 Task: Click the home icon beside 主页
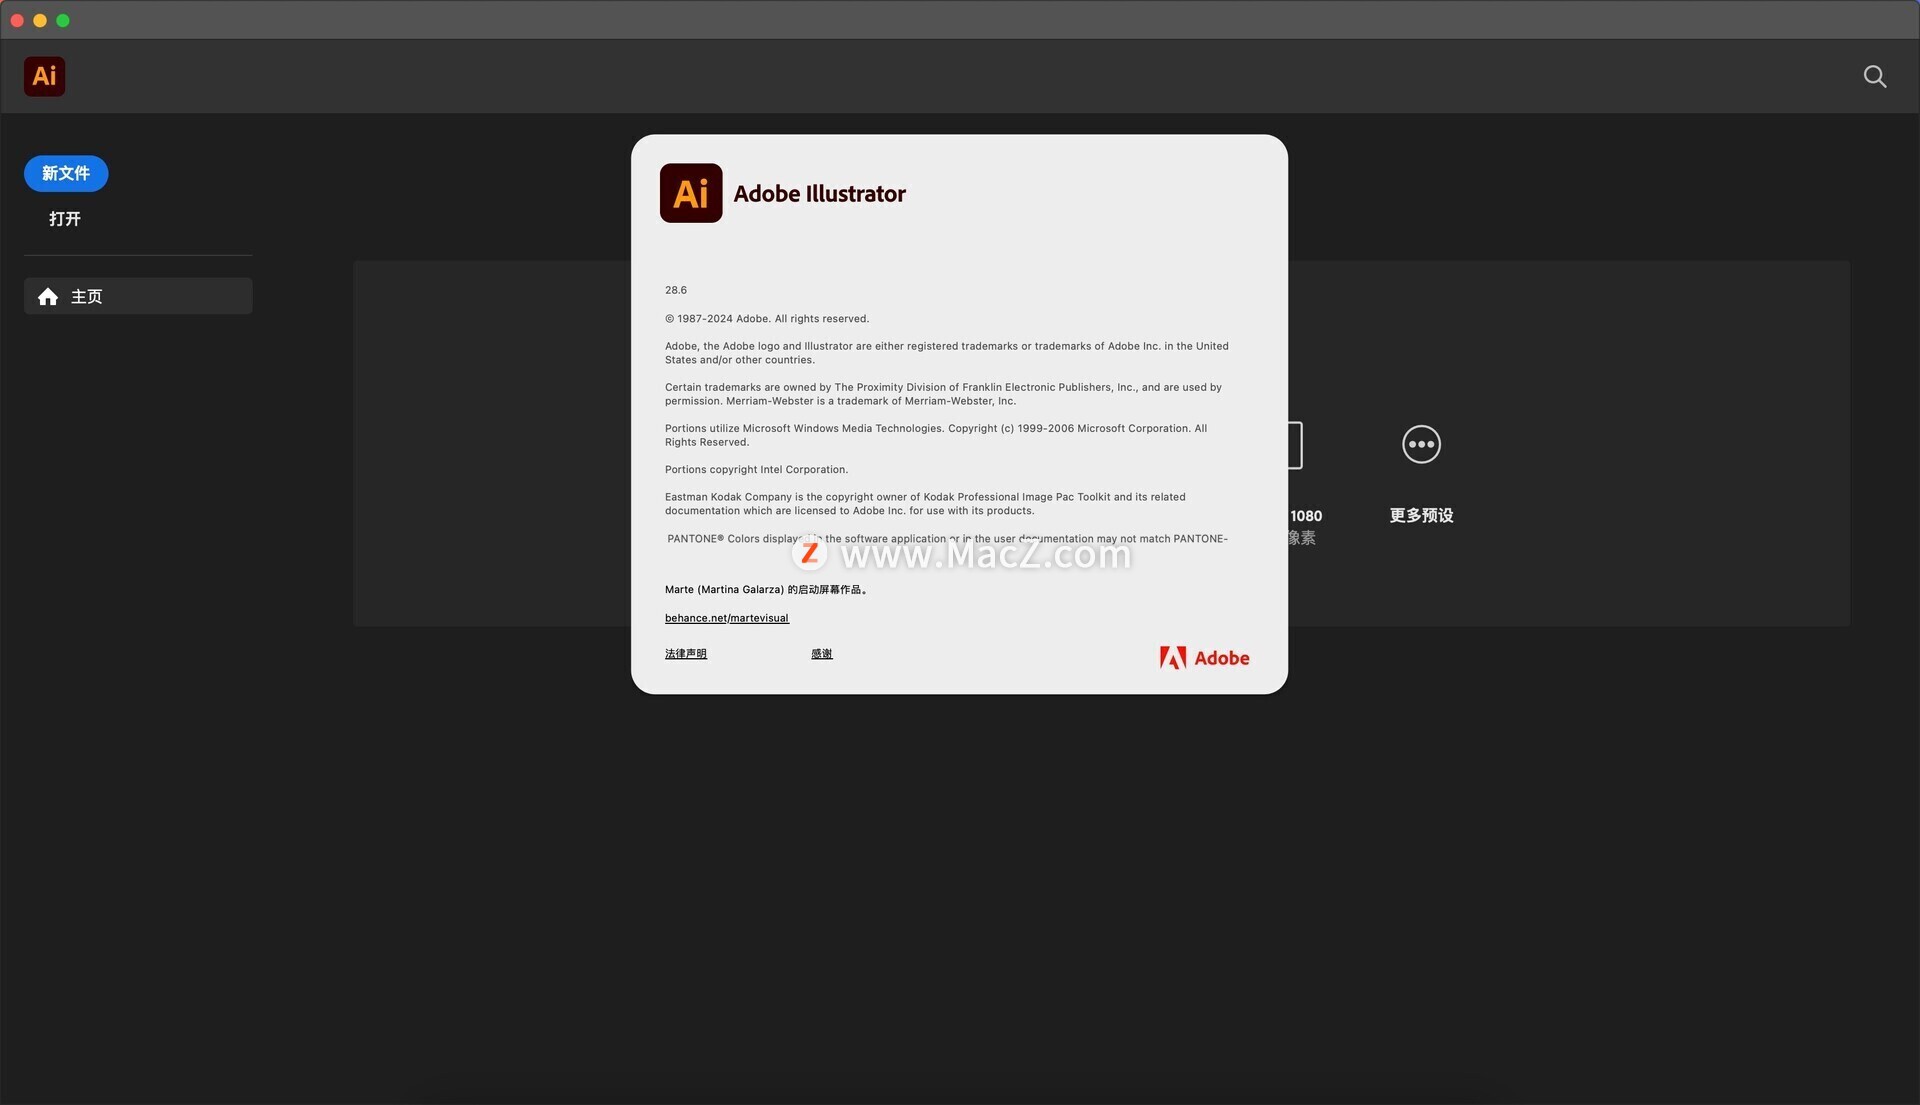click(48, 297)
